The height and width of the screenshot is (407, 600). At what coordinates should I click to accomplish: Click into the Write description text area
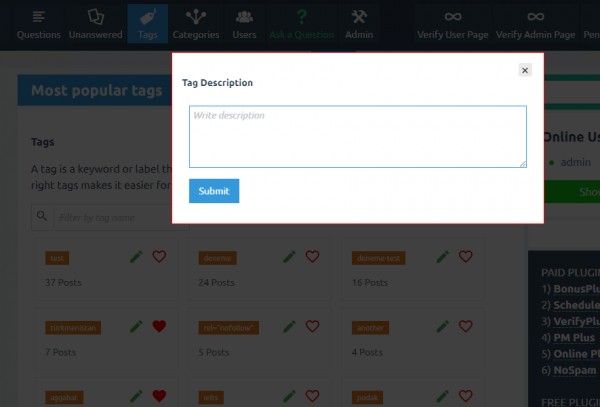[x=357, y=137]
